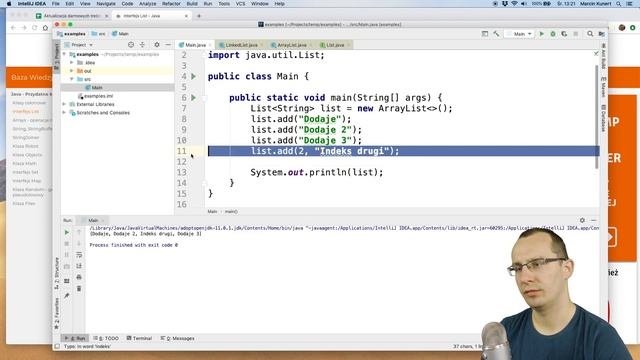Image resolution: width=640 pixels, height=360 pixels.
Task: Print the Run console output
Action: coord(79,277)
